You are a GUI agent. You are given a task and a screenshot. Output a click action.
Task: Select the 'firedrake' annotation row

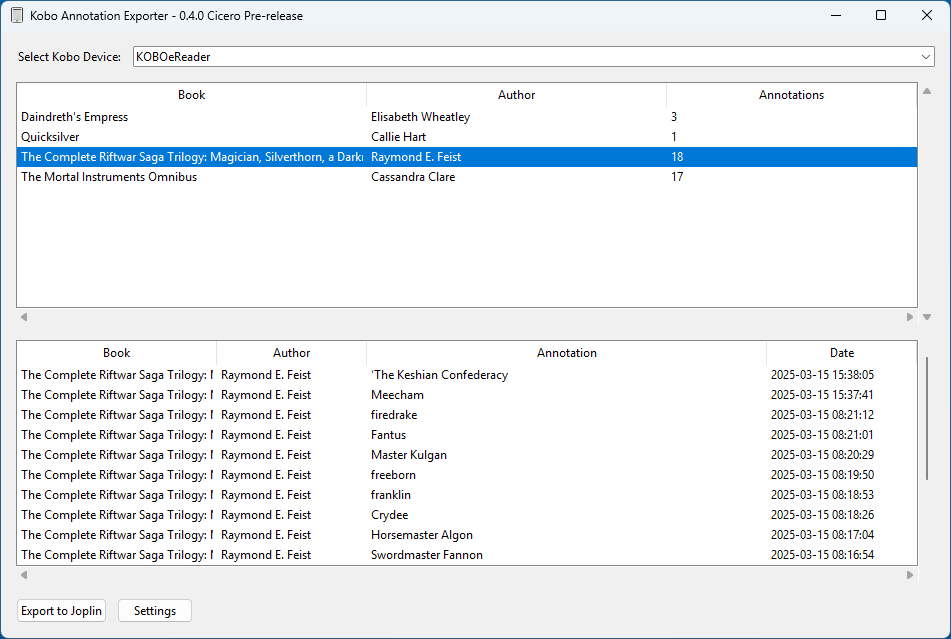(x=394, y=415)
